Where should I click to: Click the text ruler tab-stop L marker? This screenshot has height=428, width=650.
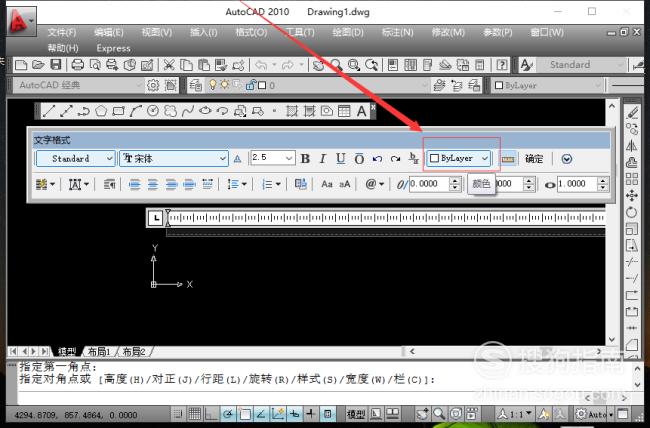[155, 218]
